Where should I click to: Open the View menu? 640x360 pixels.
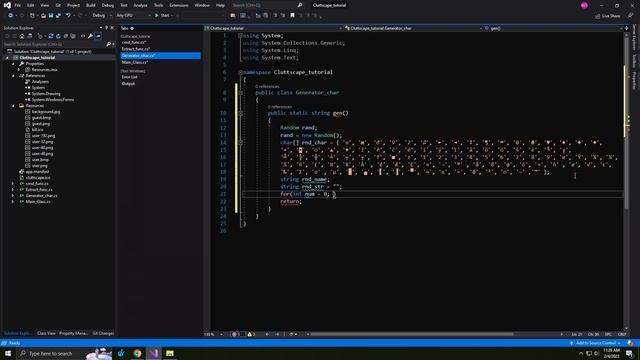click(x=44, y=5)
